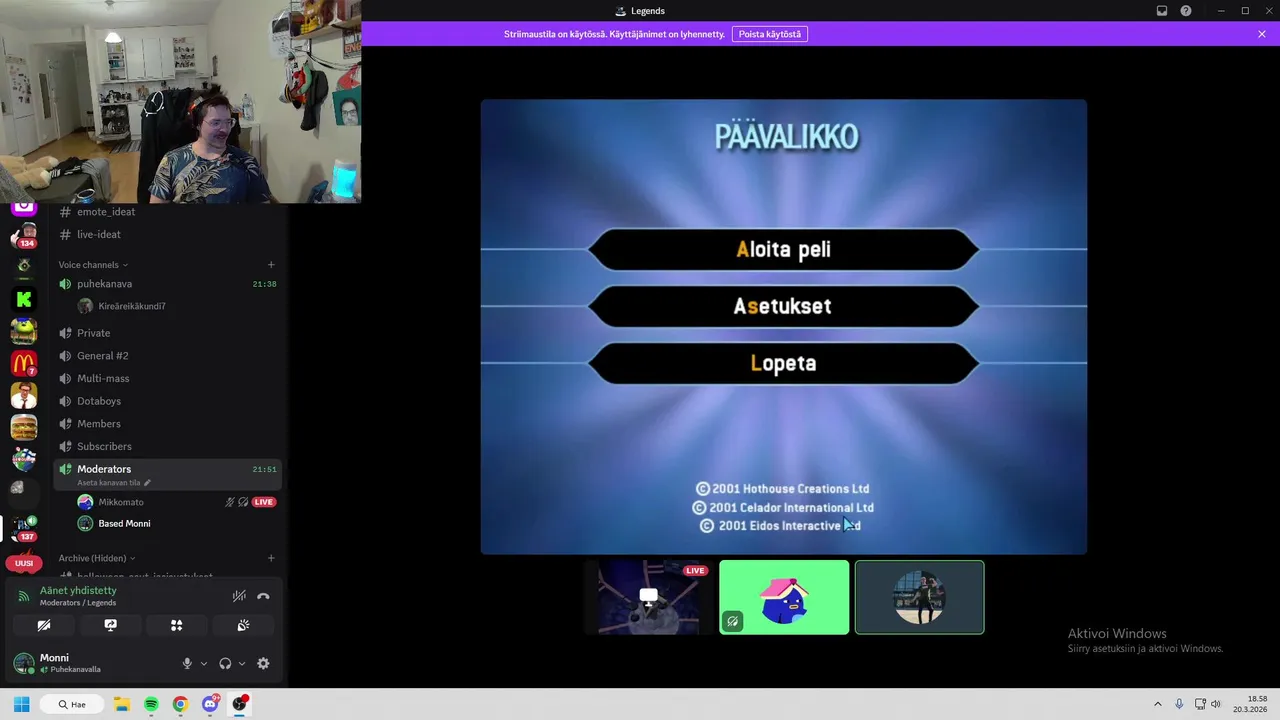This screenshot has width=1280, height=720.
Task: Open OBS Studio from the taskbar
Action: pos(239,704)
